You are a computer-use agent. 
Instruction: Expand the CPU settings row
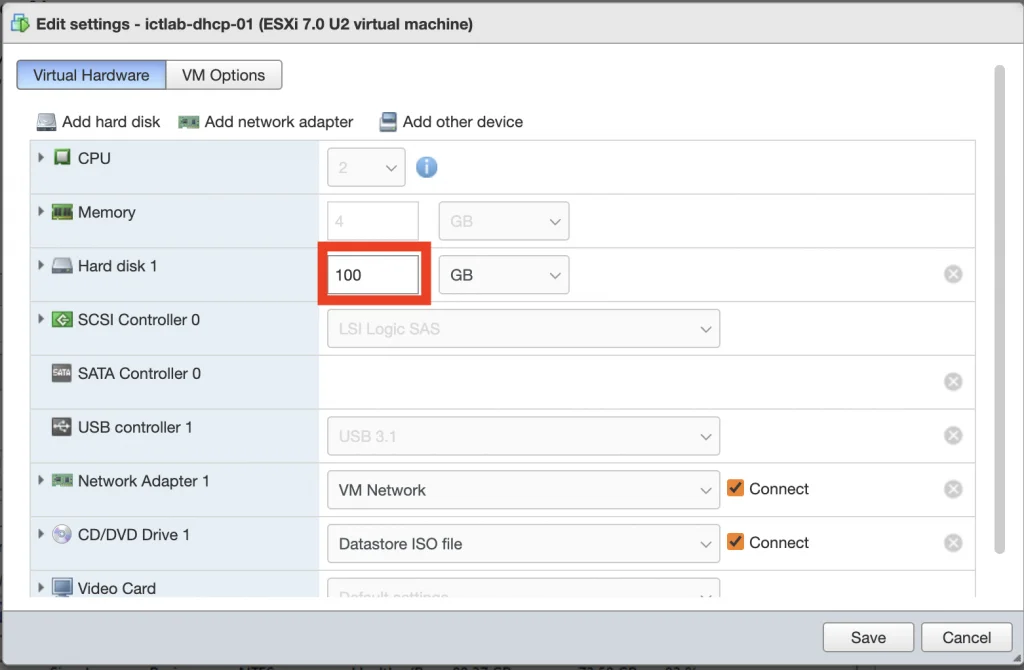click(x=41, y=158)
